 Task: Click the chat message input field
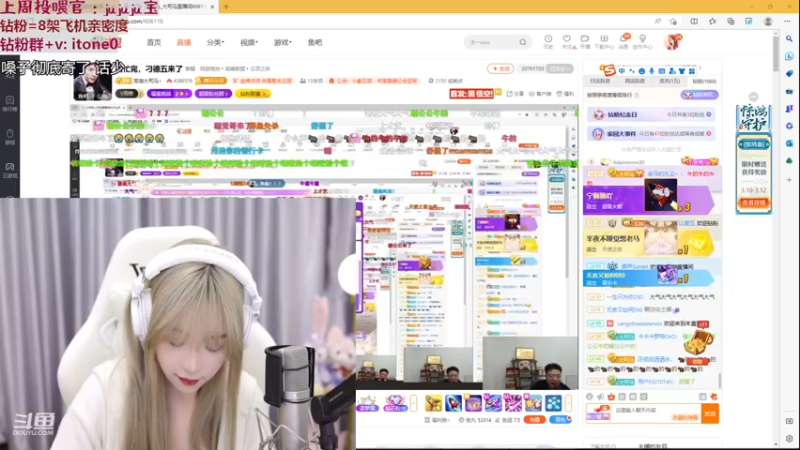(656, 413)
